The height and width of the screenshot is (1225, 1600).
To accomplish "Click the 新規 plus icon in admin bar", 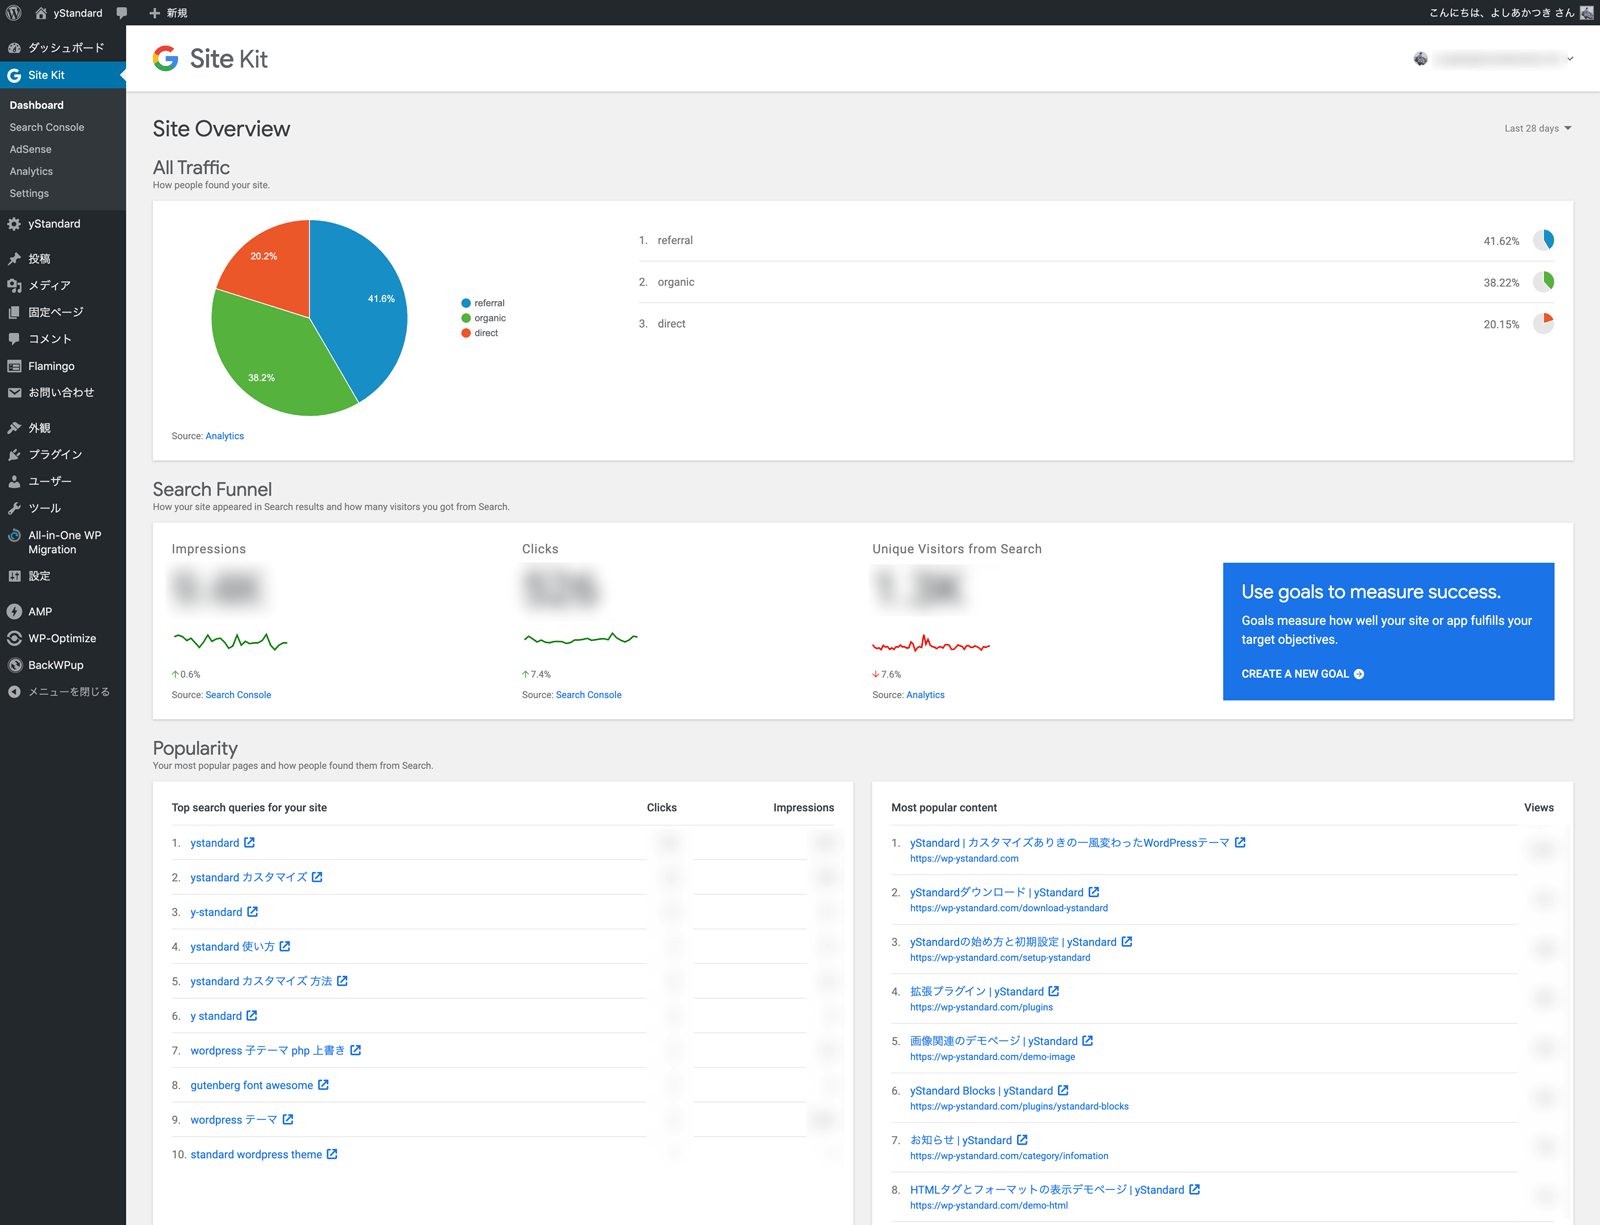I will point(154,13).
